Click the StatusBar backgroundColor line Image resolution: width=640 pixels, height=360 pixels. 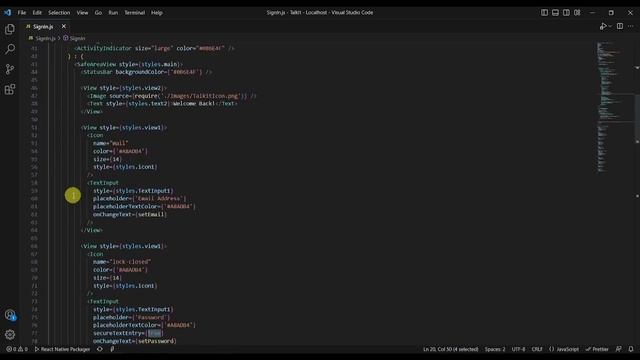pos(147,72)
